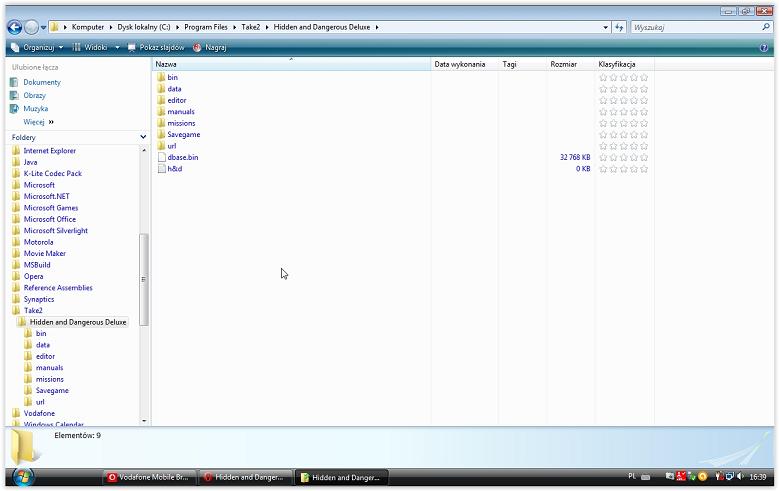Open the bin folder in file list
This screenshot has width=779, height=491.
tap(172, 77)
